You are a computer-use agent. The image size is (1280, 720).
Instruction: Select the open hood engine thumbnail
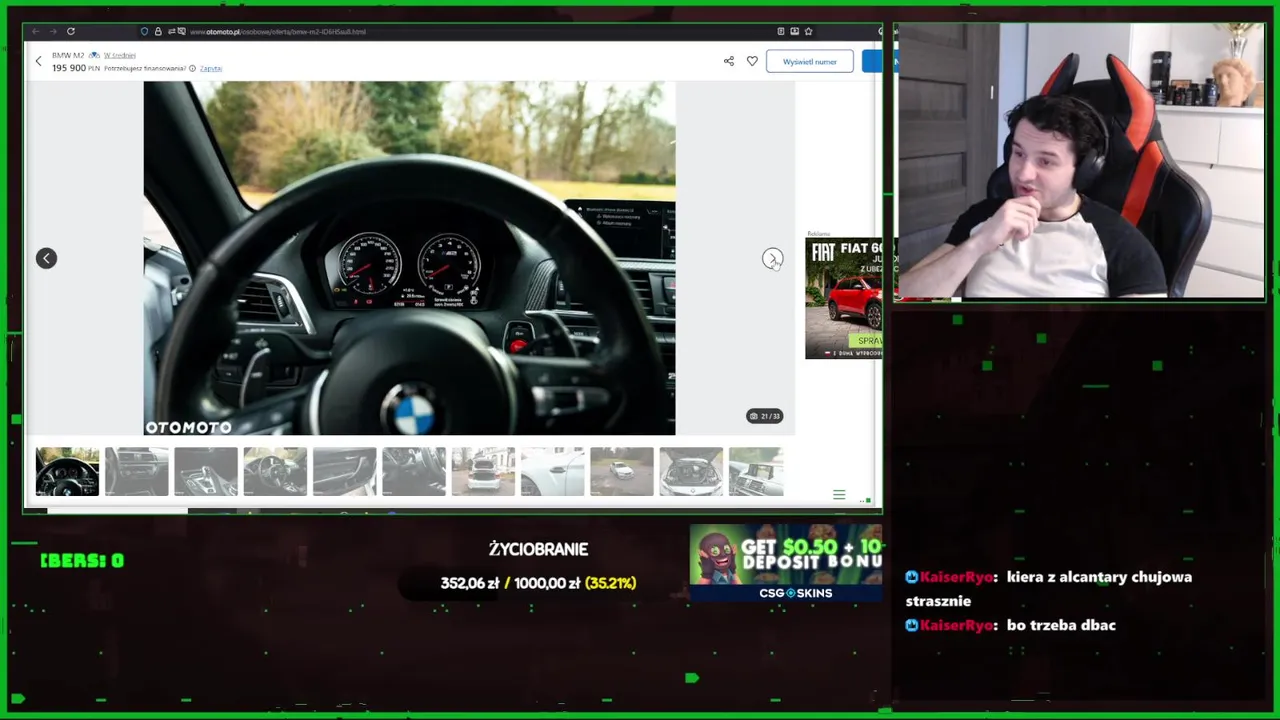coord(691,472)
